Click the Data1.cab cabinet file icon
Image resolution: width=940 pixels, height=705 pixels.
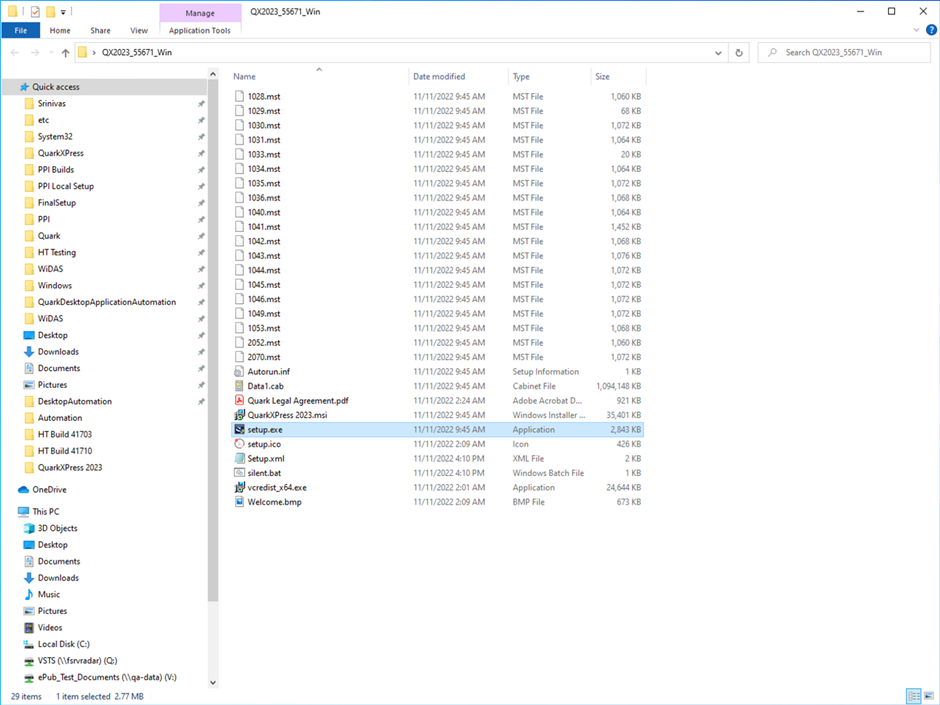[239, 386]
